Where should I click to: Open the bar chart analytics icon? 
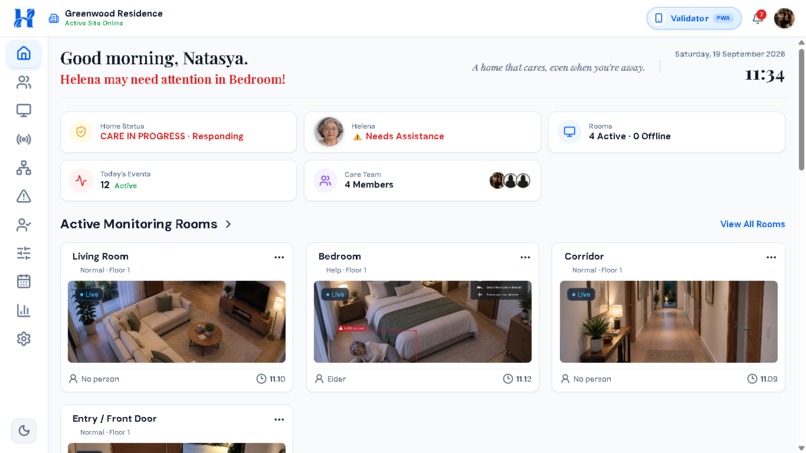click(x=24, y=310)
